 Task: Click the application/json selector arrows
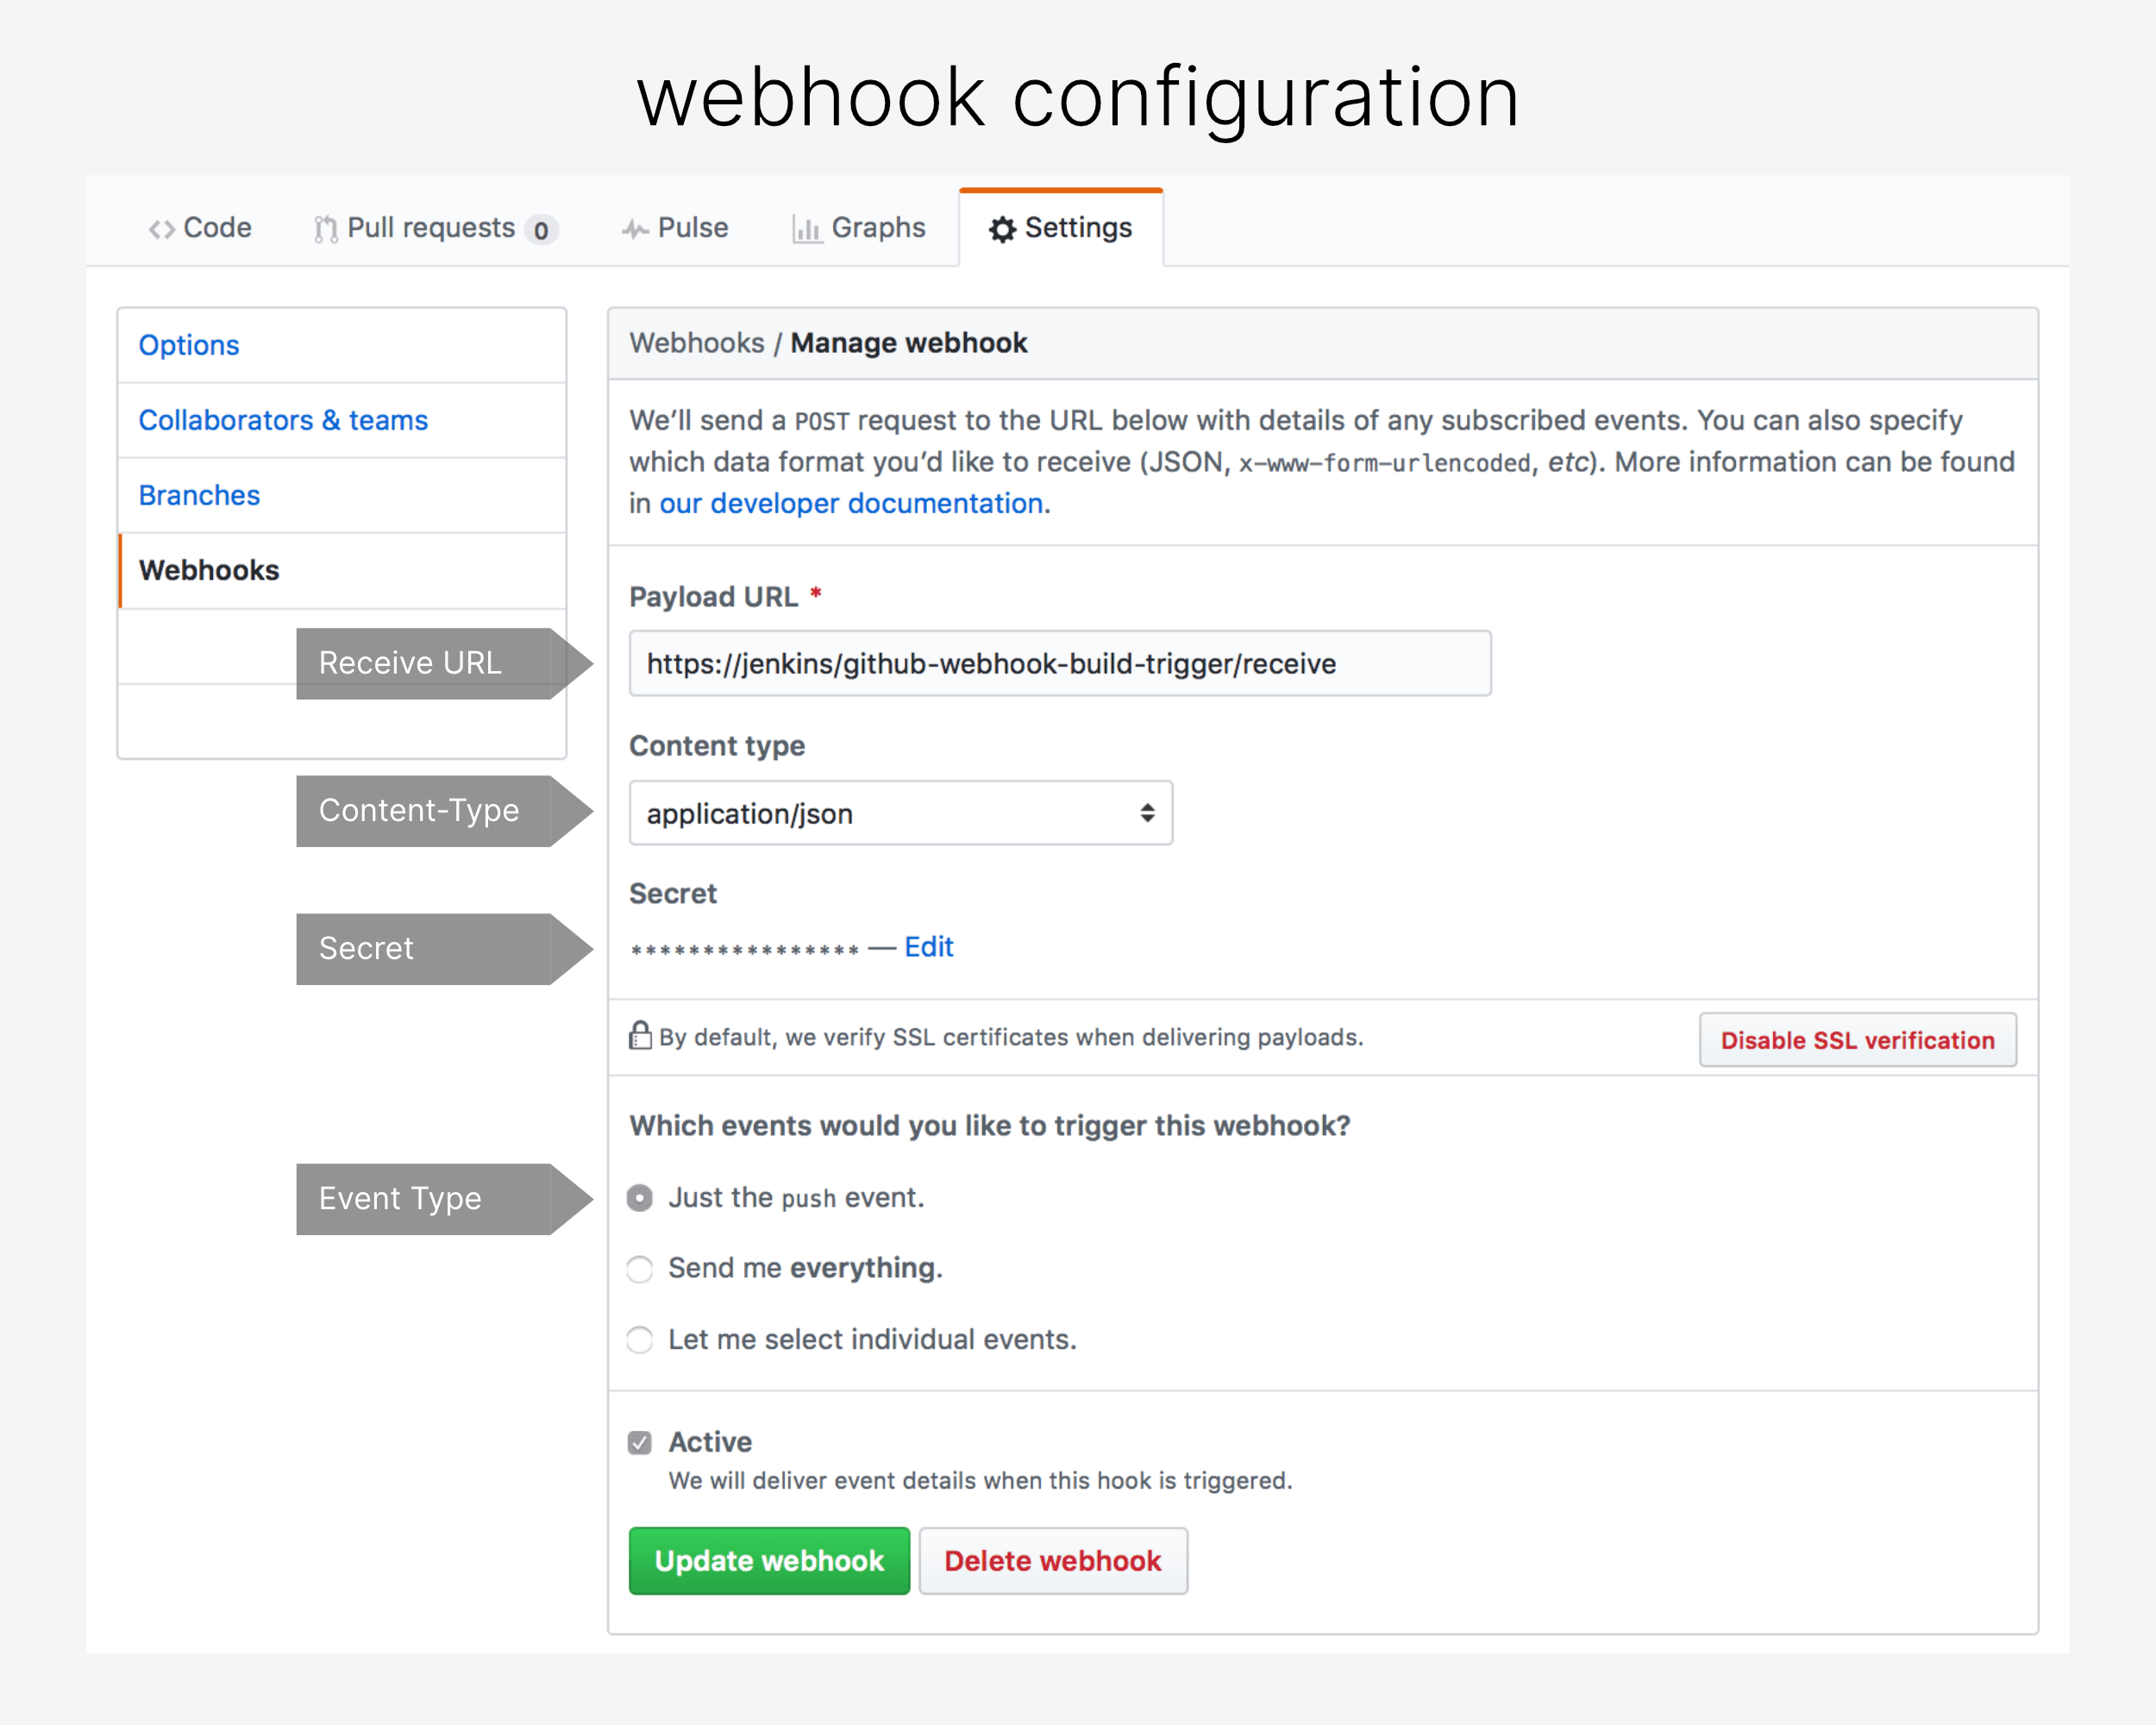click(x=1147, y=813)
